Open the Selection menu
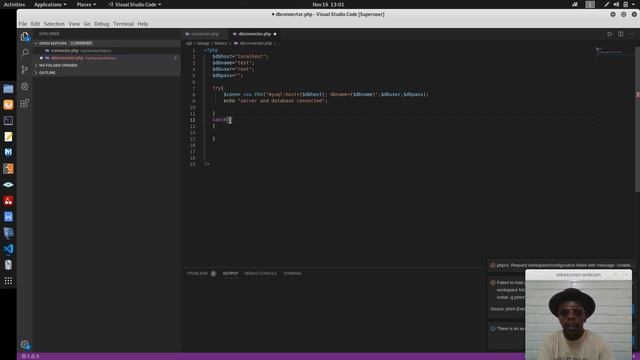The width and height of the screenshot is (640, 360). (54, 24)
